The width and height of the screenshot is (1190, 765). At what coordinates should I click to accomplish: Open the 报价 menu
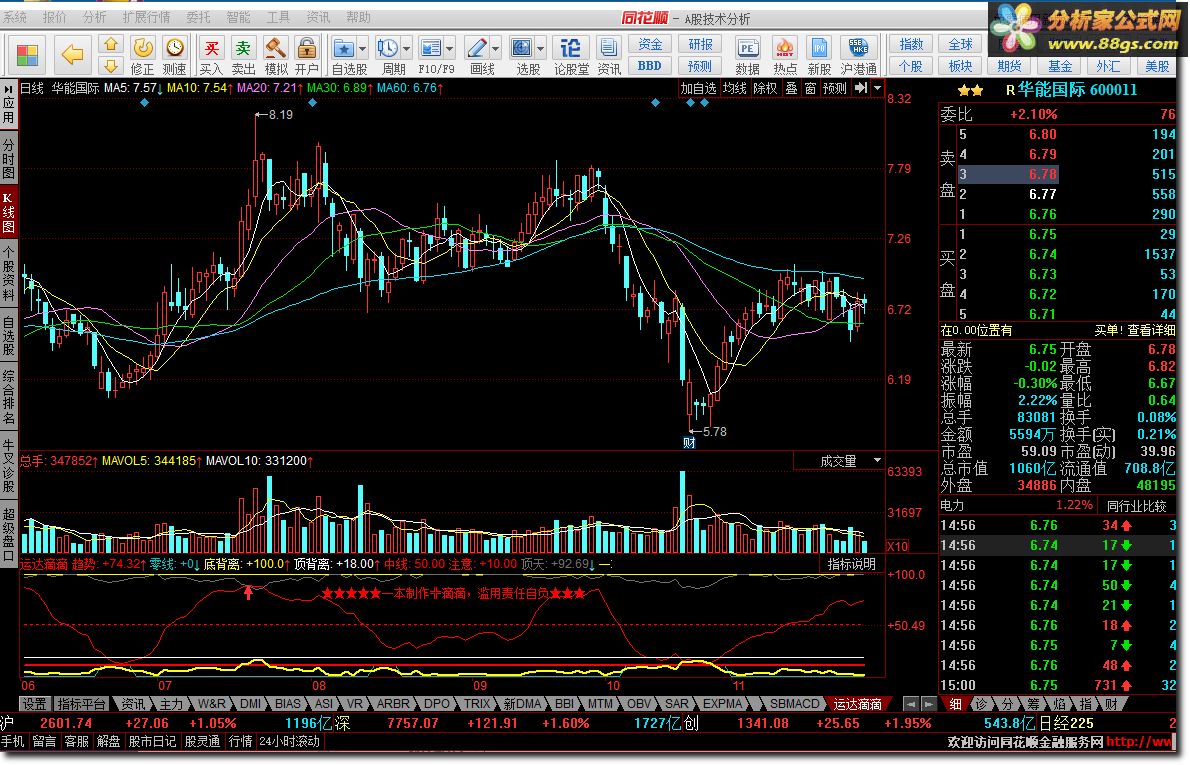(x=55, y=17)
